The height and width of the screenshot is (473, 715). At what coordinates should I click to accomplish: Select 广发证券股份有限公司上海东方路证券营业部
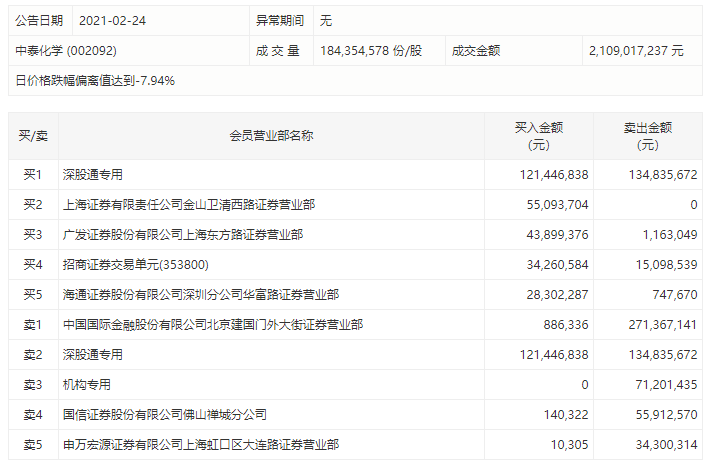pyautogui.click(x=183, y=235)
